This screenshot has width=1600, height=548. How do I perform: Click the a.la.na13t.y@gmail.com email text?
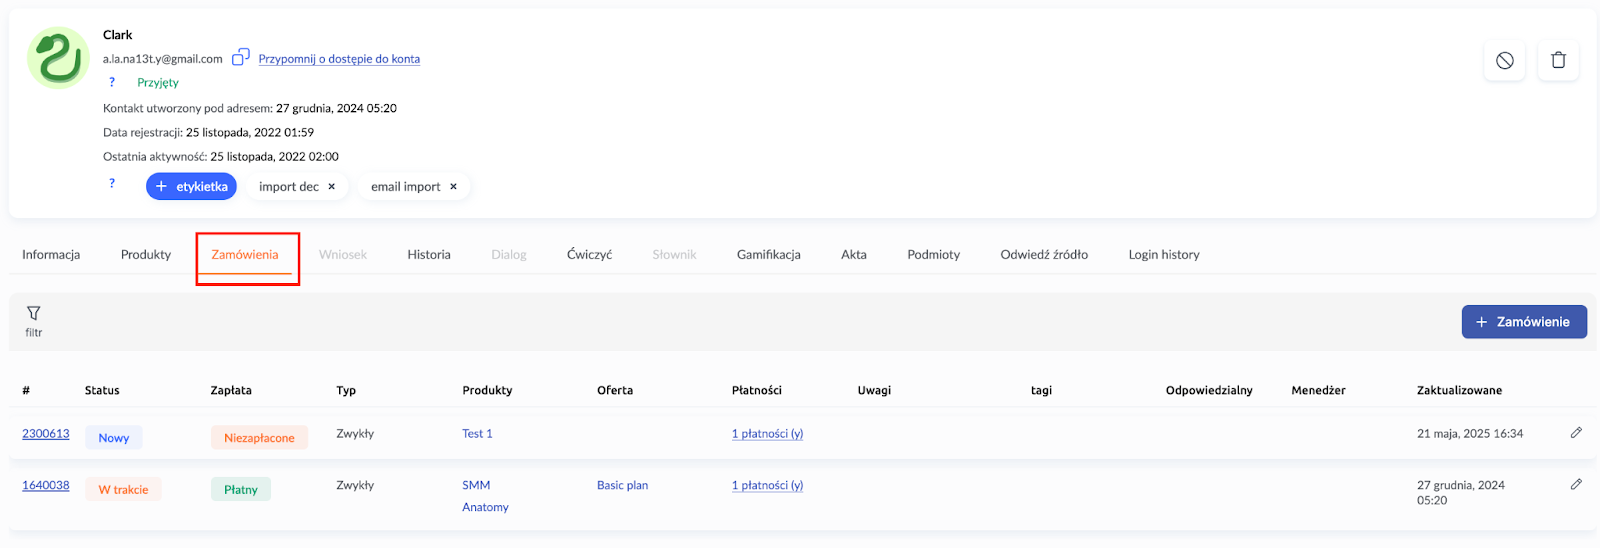tap(163, 59)
